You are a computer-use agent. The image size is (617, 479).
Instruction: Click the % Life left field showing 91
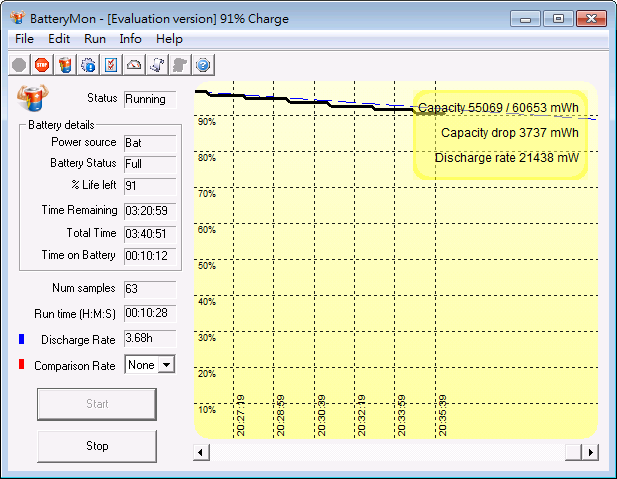[150, 186]
